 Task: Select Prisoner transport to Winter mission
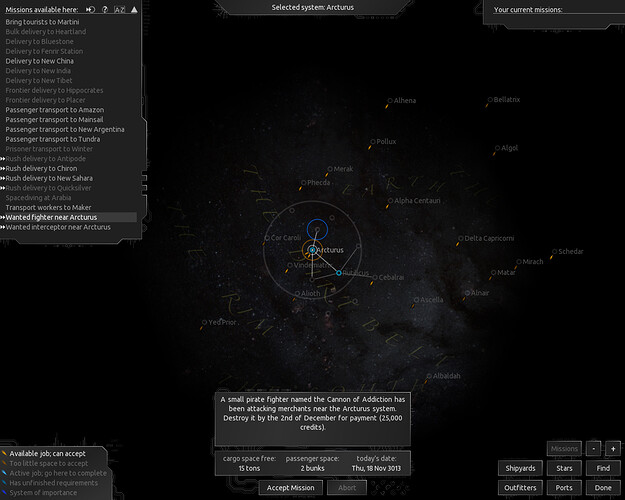point(49,149)
